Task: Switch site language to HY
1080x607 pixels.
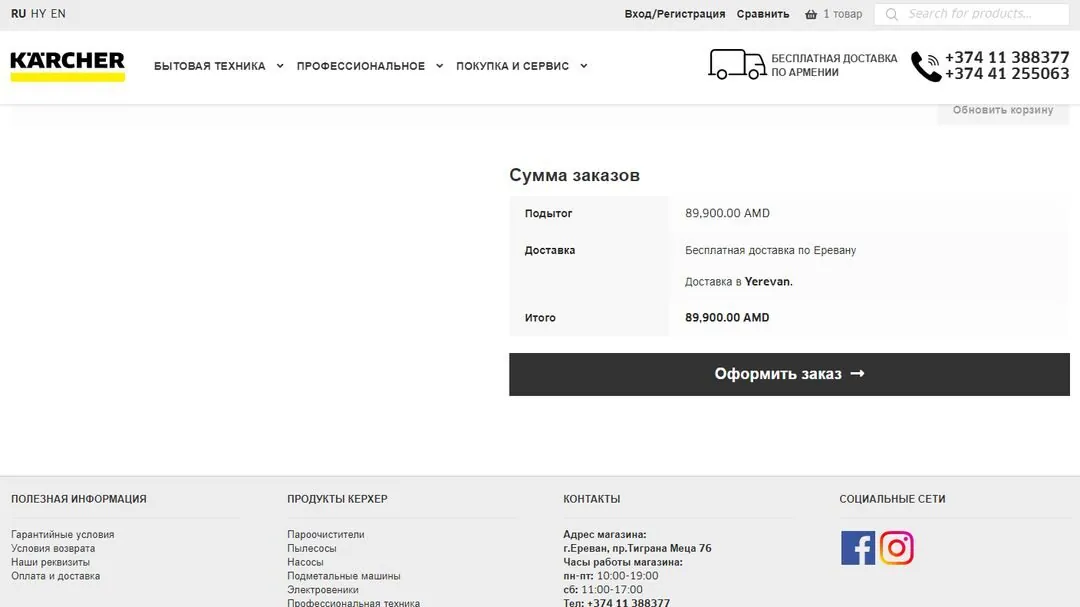Action: coord(39,14)
